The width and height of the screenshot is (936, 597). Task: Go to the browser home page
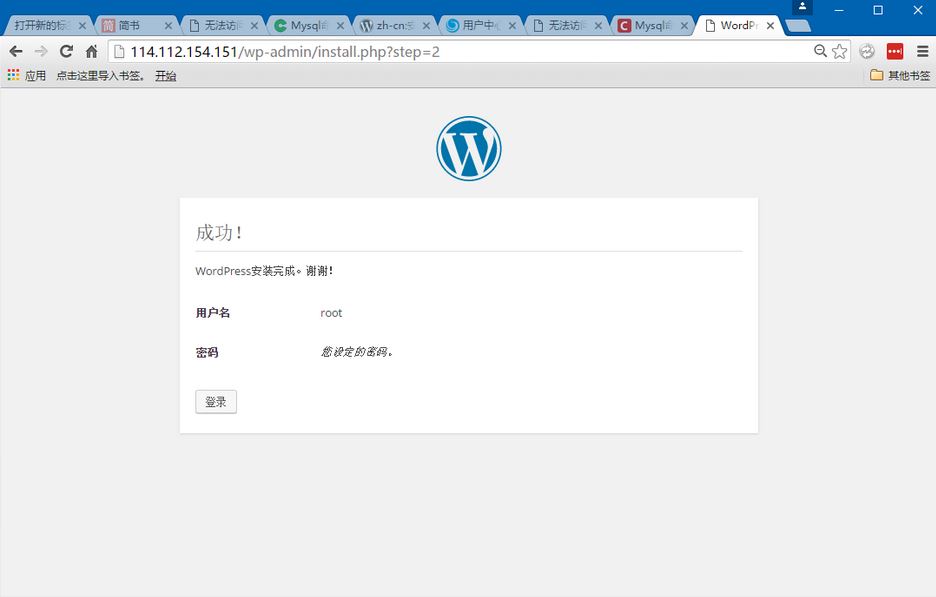(91, 51)
